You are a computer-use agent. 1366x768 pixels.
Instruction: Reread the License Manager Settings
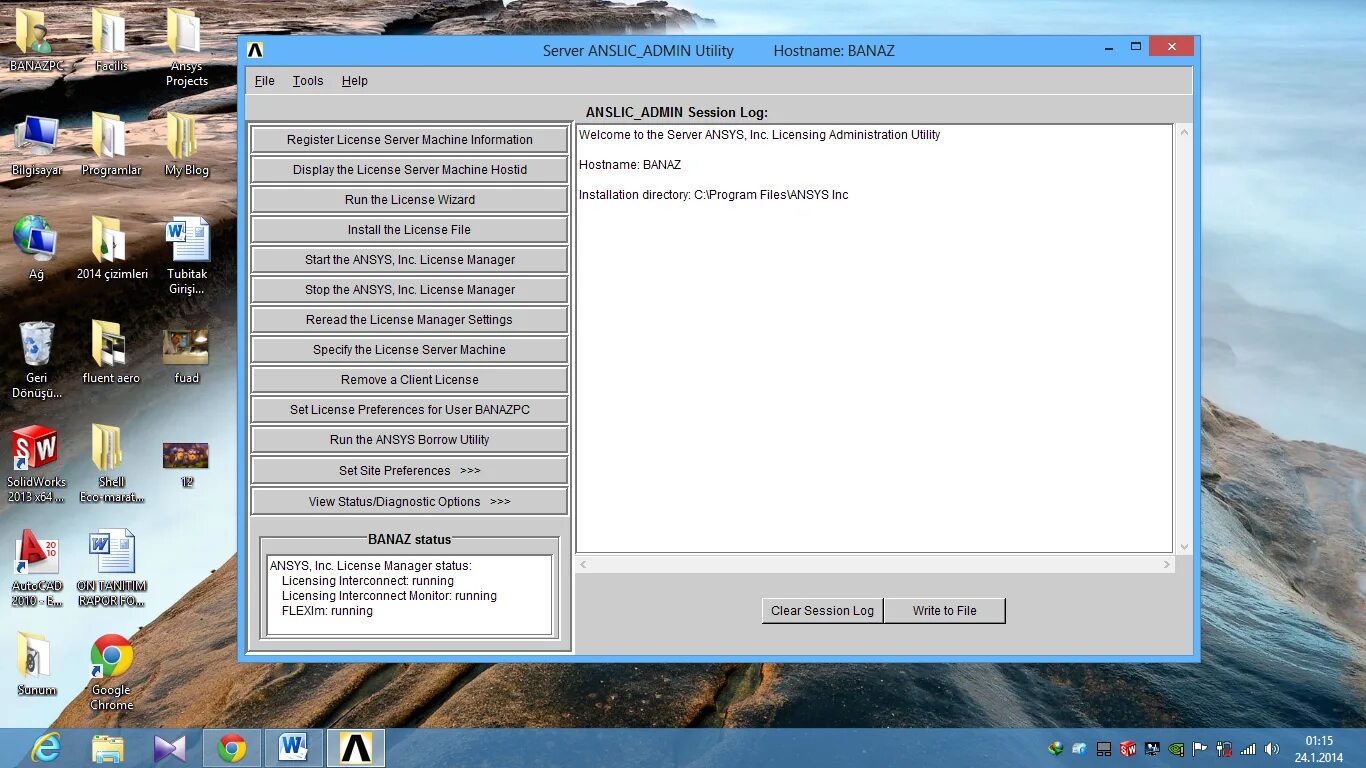(409, 320)
